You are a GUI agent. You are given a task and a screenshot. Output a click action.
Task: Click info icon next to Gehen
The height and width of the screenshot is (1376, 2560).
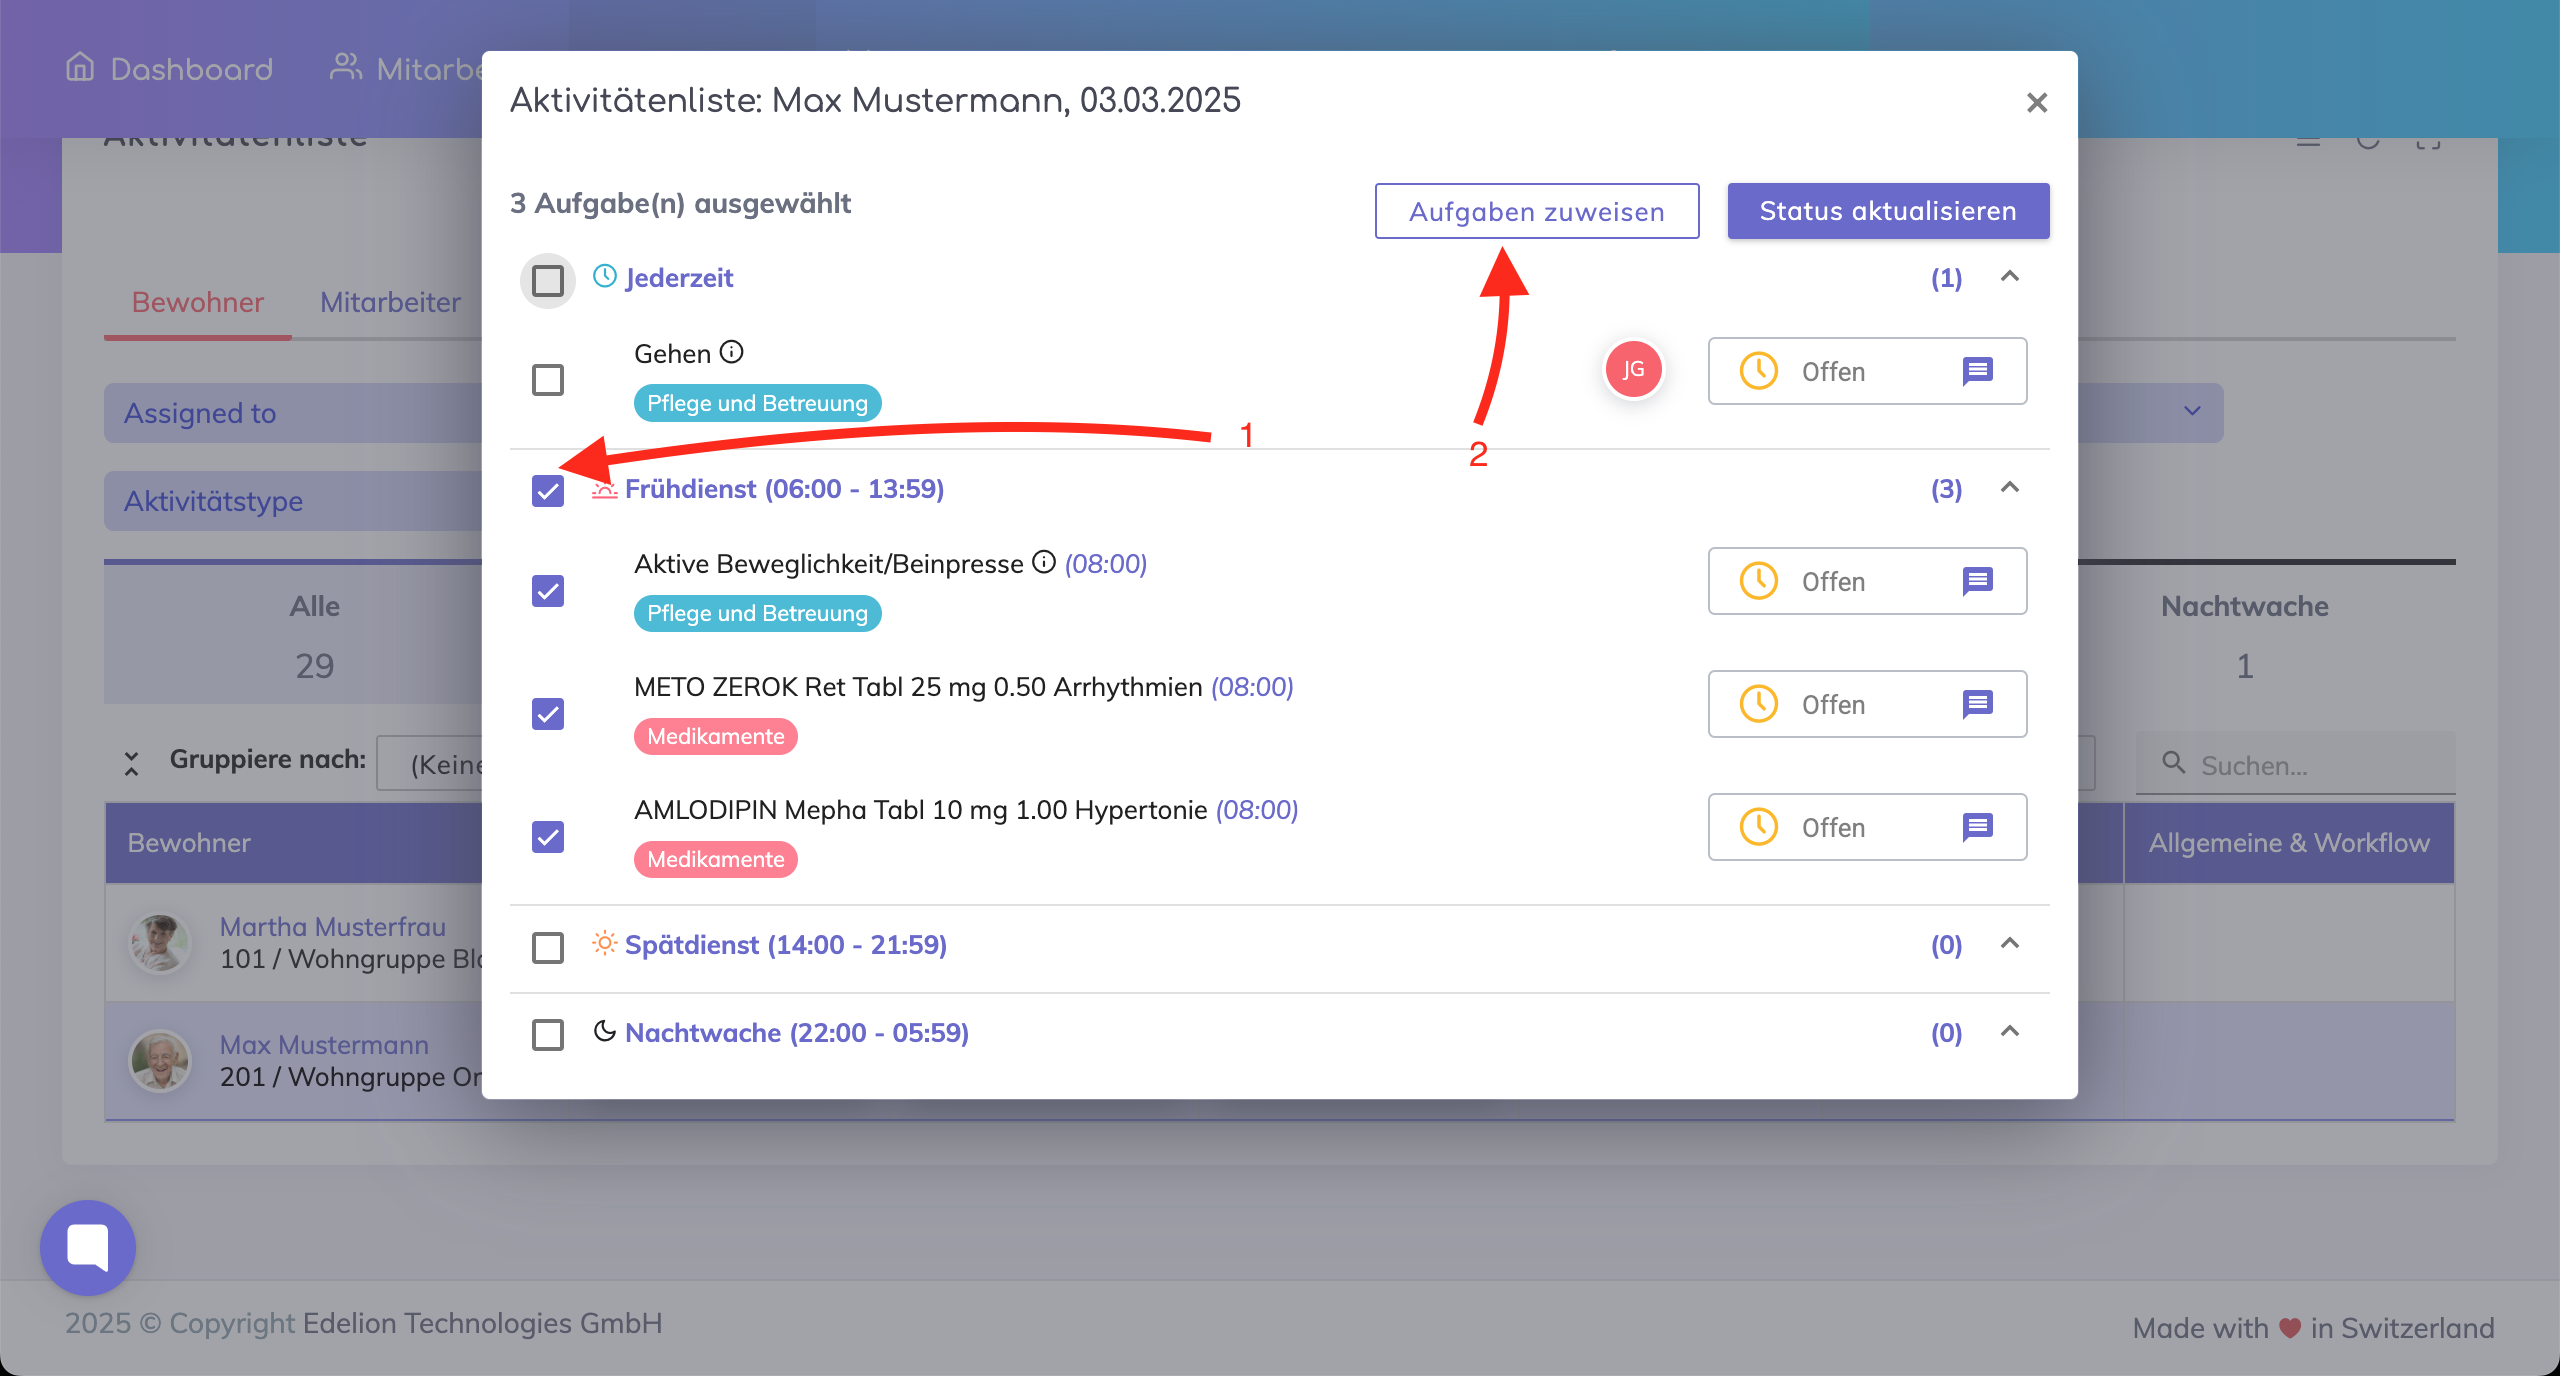(732, 352)
